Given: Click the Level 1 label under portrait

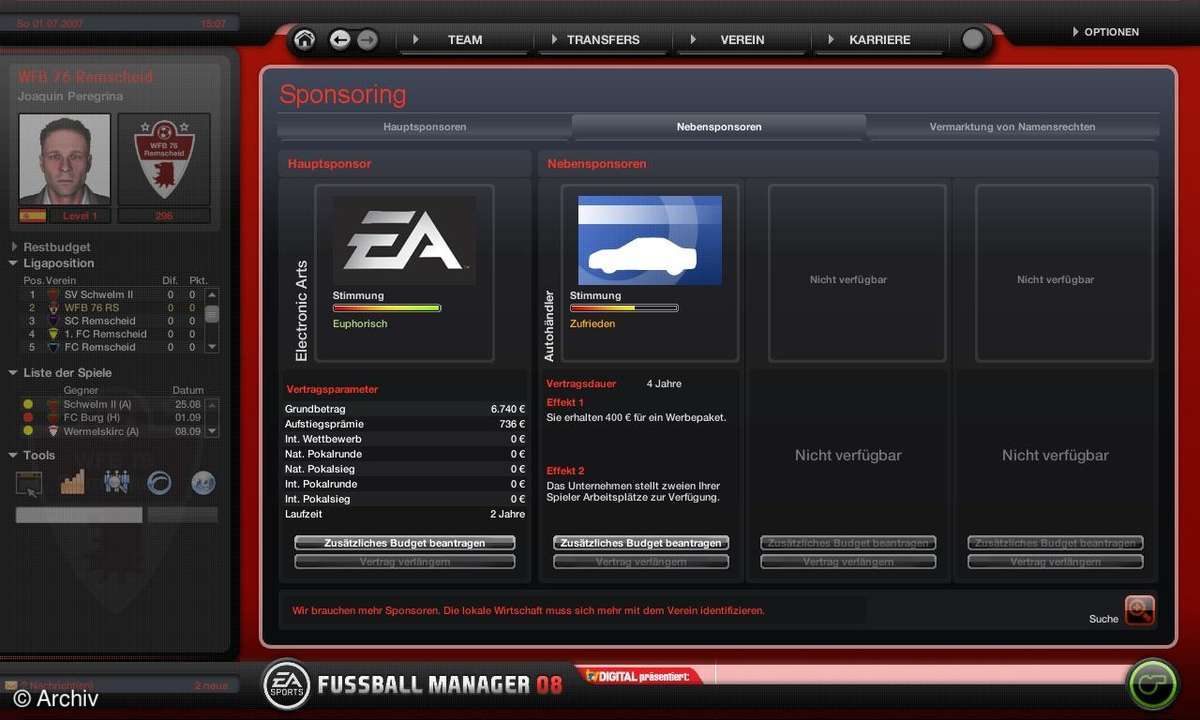Looking at the screenshot, I should 80,216.
